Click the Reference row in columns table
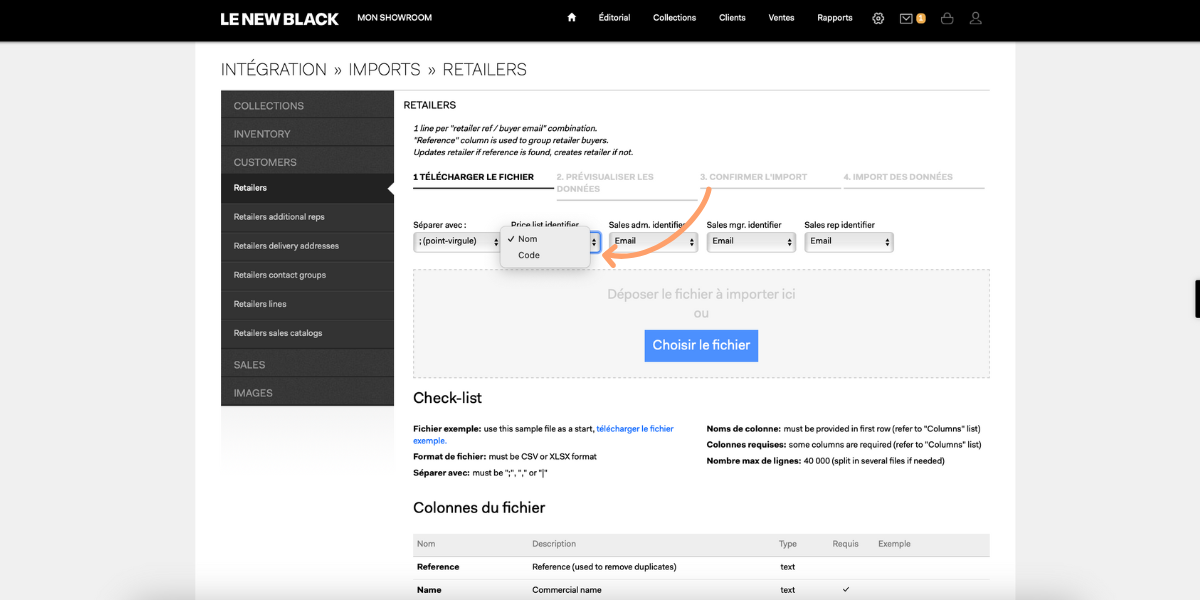This screenshot has height=600, width=1200. [701, 567]
